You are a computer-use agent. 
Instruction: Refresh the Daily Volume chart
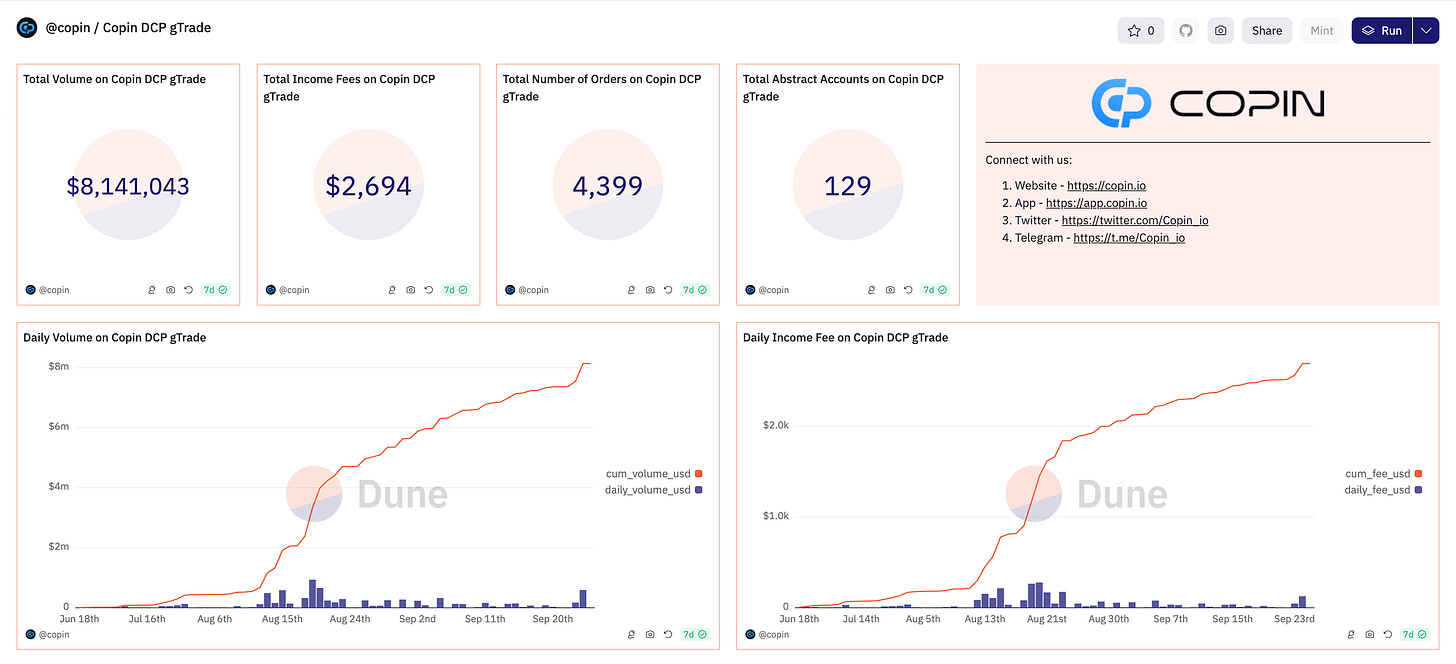[x=668, y=634]
